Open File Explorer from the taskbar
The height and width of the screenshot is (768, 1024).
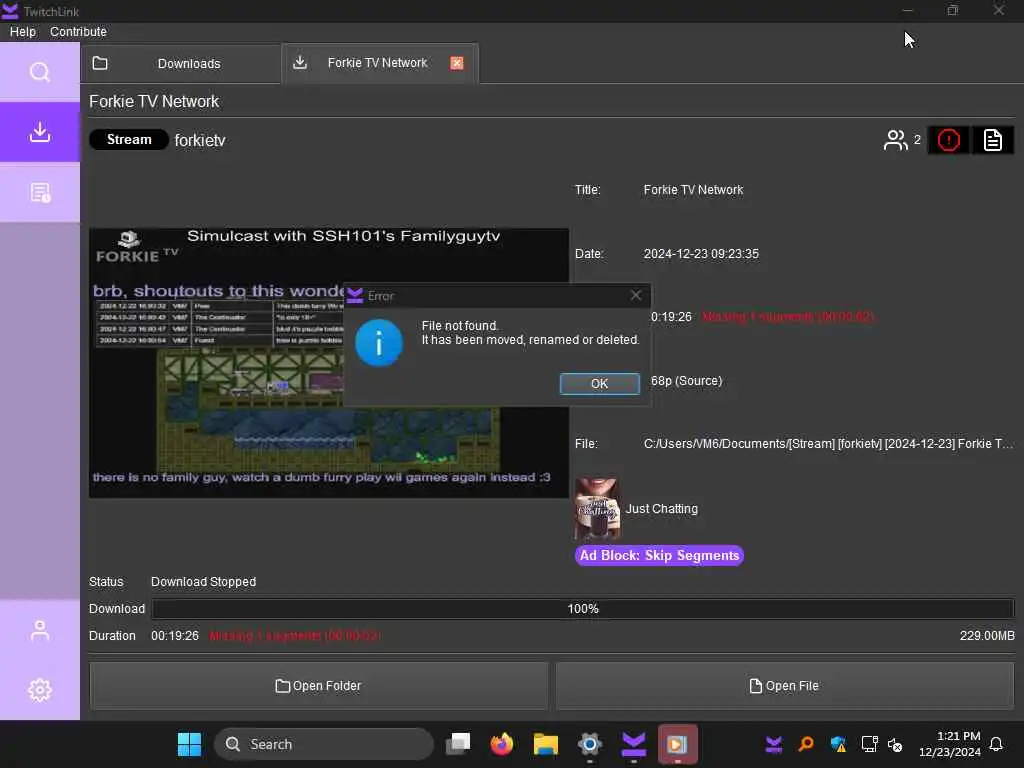[545, 744]
